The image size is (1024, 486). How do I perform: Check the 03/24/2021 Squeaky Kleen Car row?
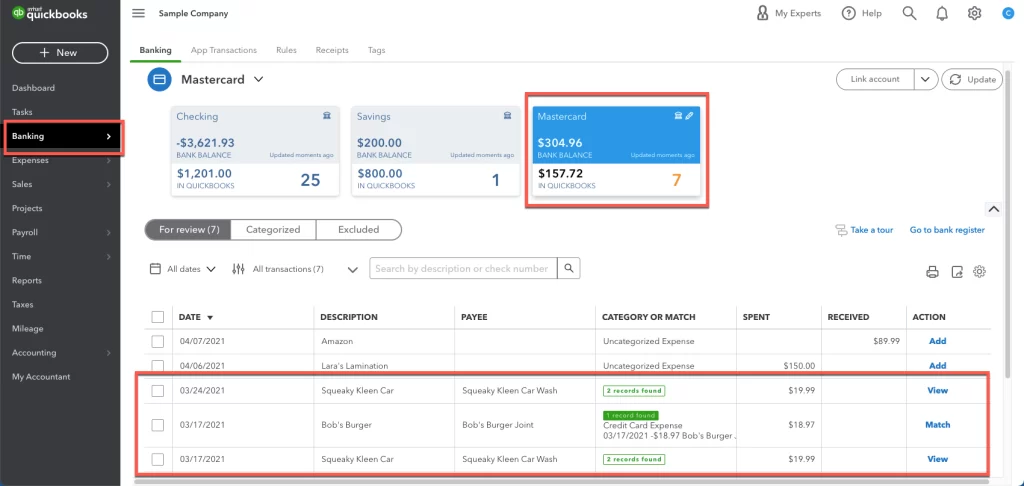click(x=157, y=391)
